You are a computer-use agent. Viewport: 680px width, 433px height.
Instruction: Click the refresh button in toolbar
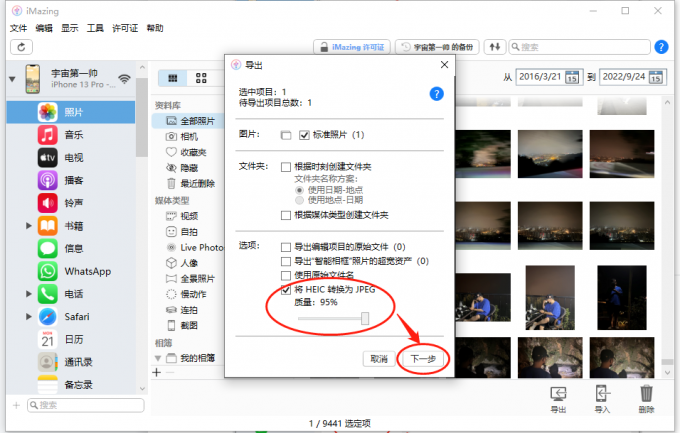[x=21, y=47]
